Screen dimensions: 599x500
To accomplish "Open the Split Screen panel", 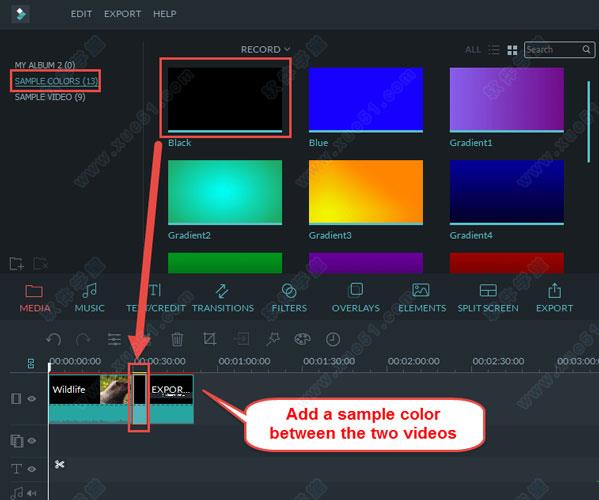I will point(488,297).
